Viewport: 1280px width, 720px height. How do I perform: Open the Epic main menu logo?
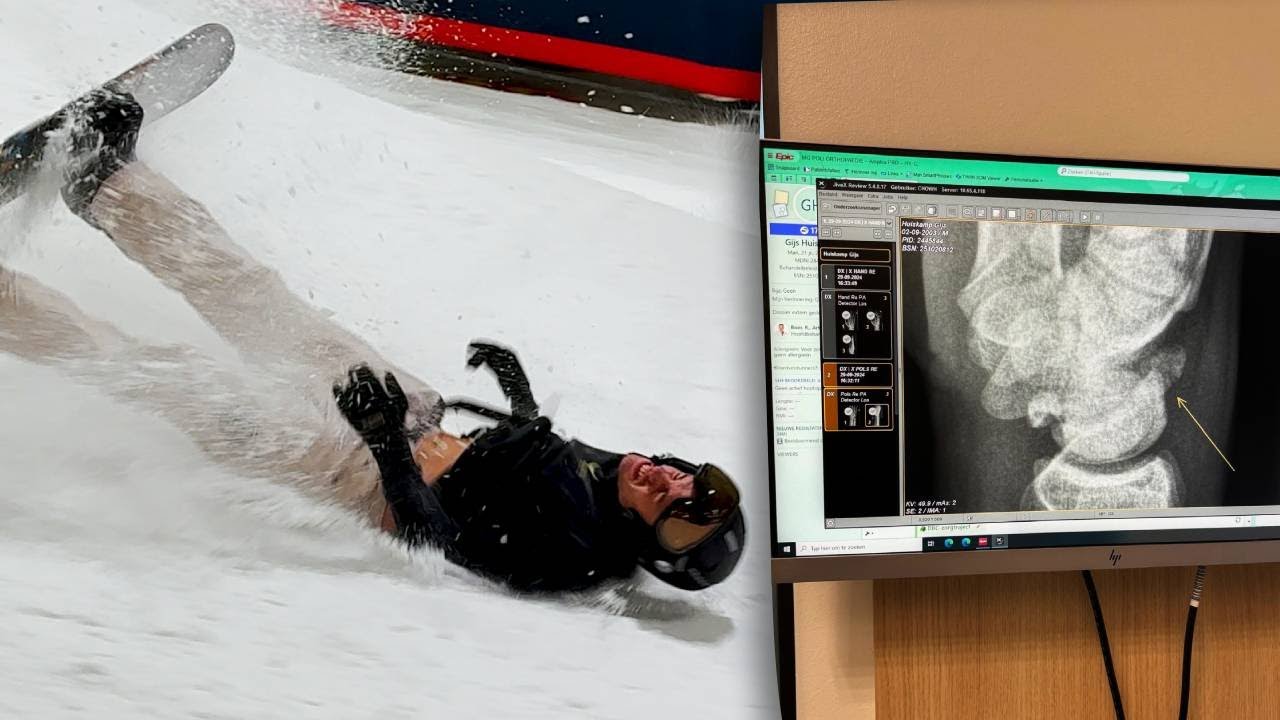(782, 156)
